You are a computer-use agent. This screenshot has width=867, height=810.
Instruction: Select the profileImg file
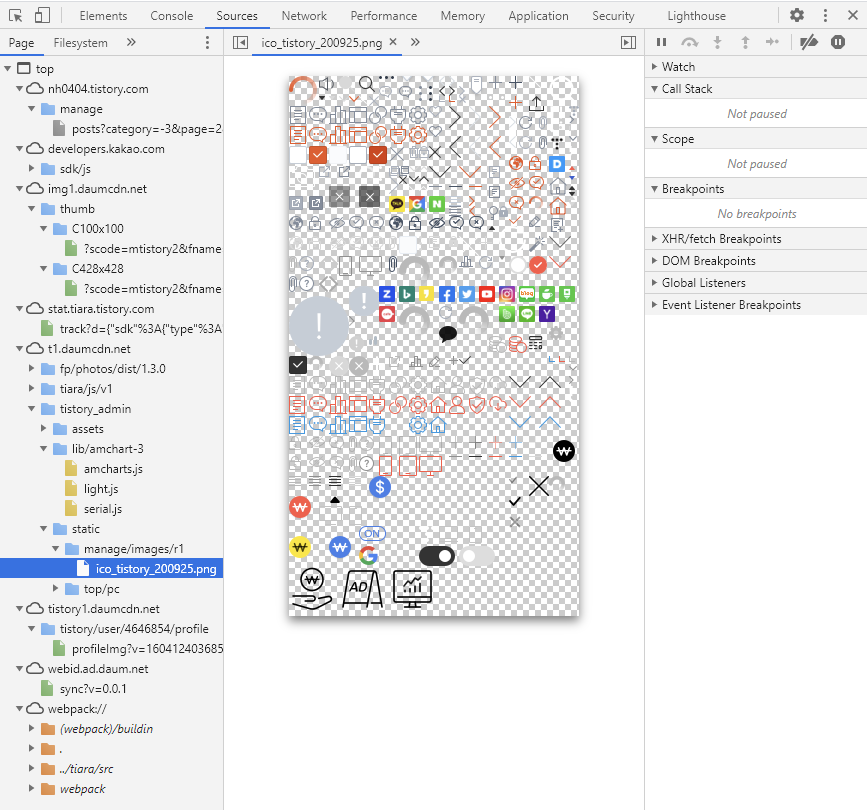(147, 649)
